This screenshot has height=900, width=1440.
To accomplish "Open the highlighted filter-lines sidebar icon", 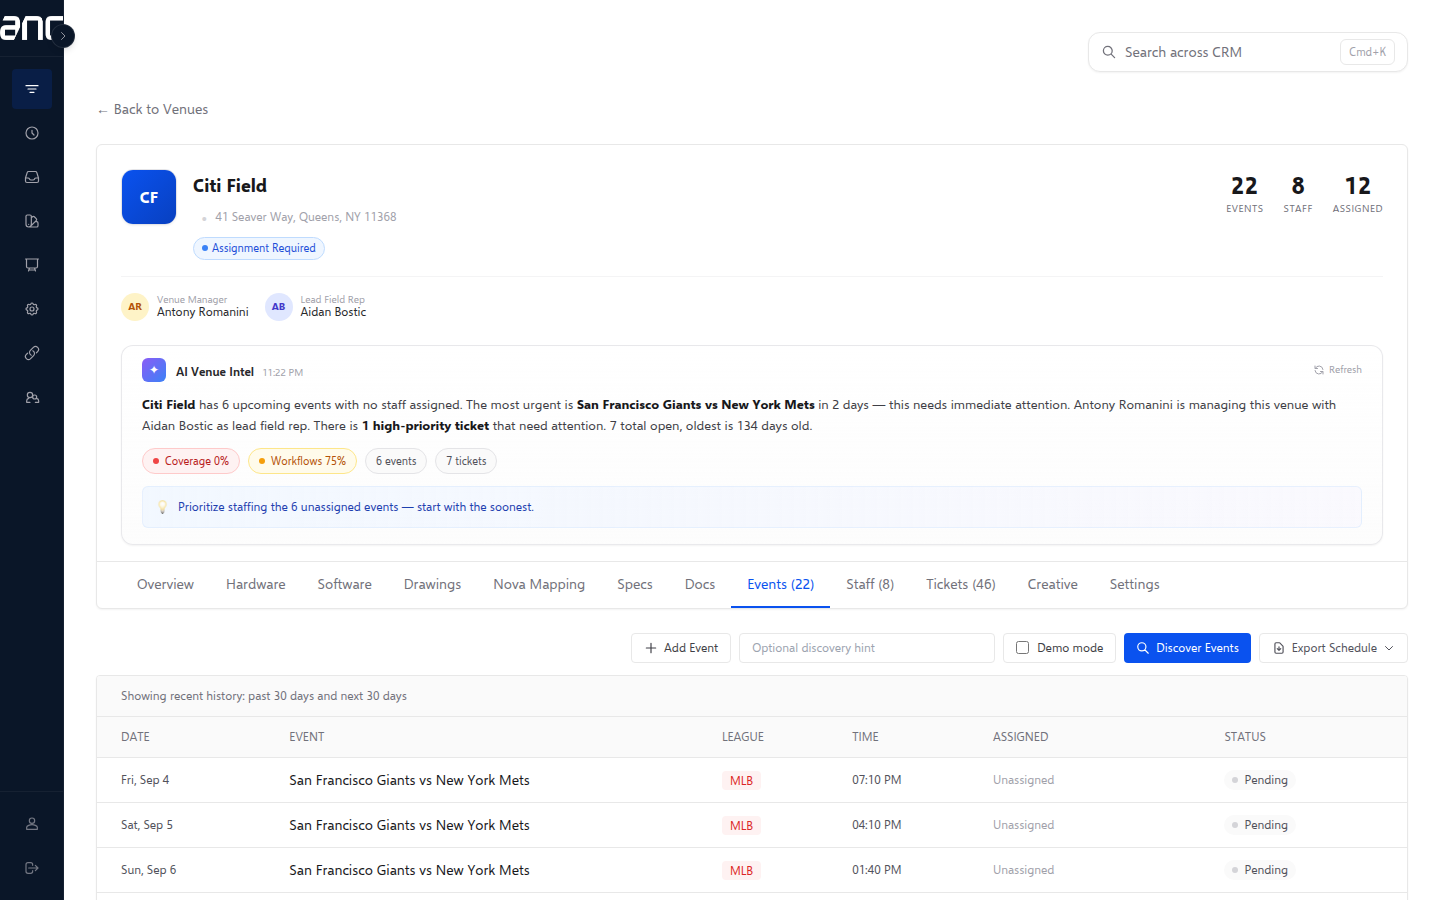I will point(32,89).
